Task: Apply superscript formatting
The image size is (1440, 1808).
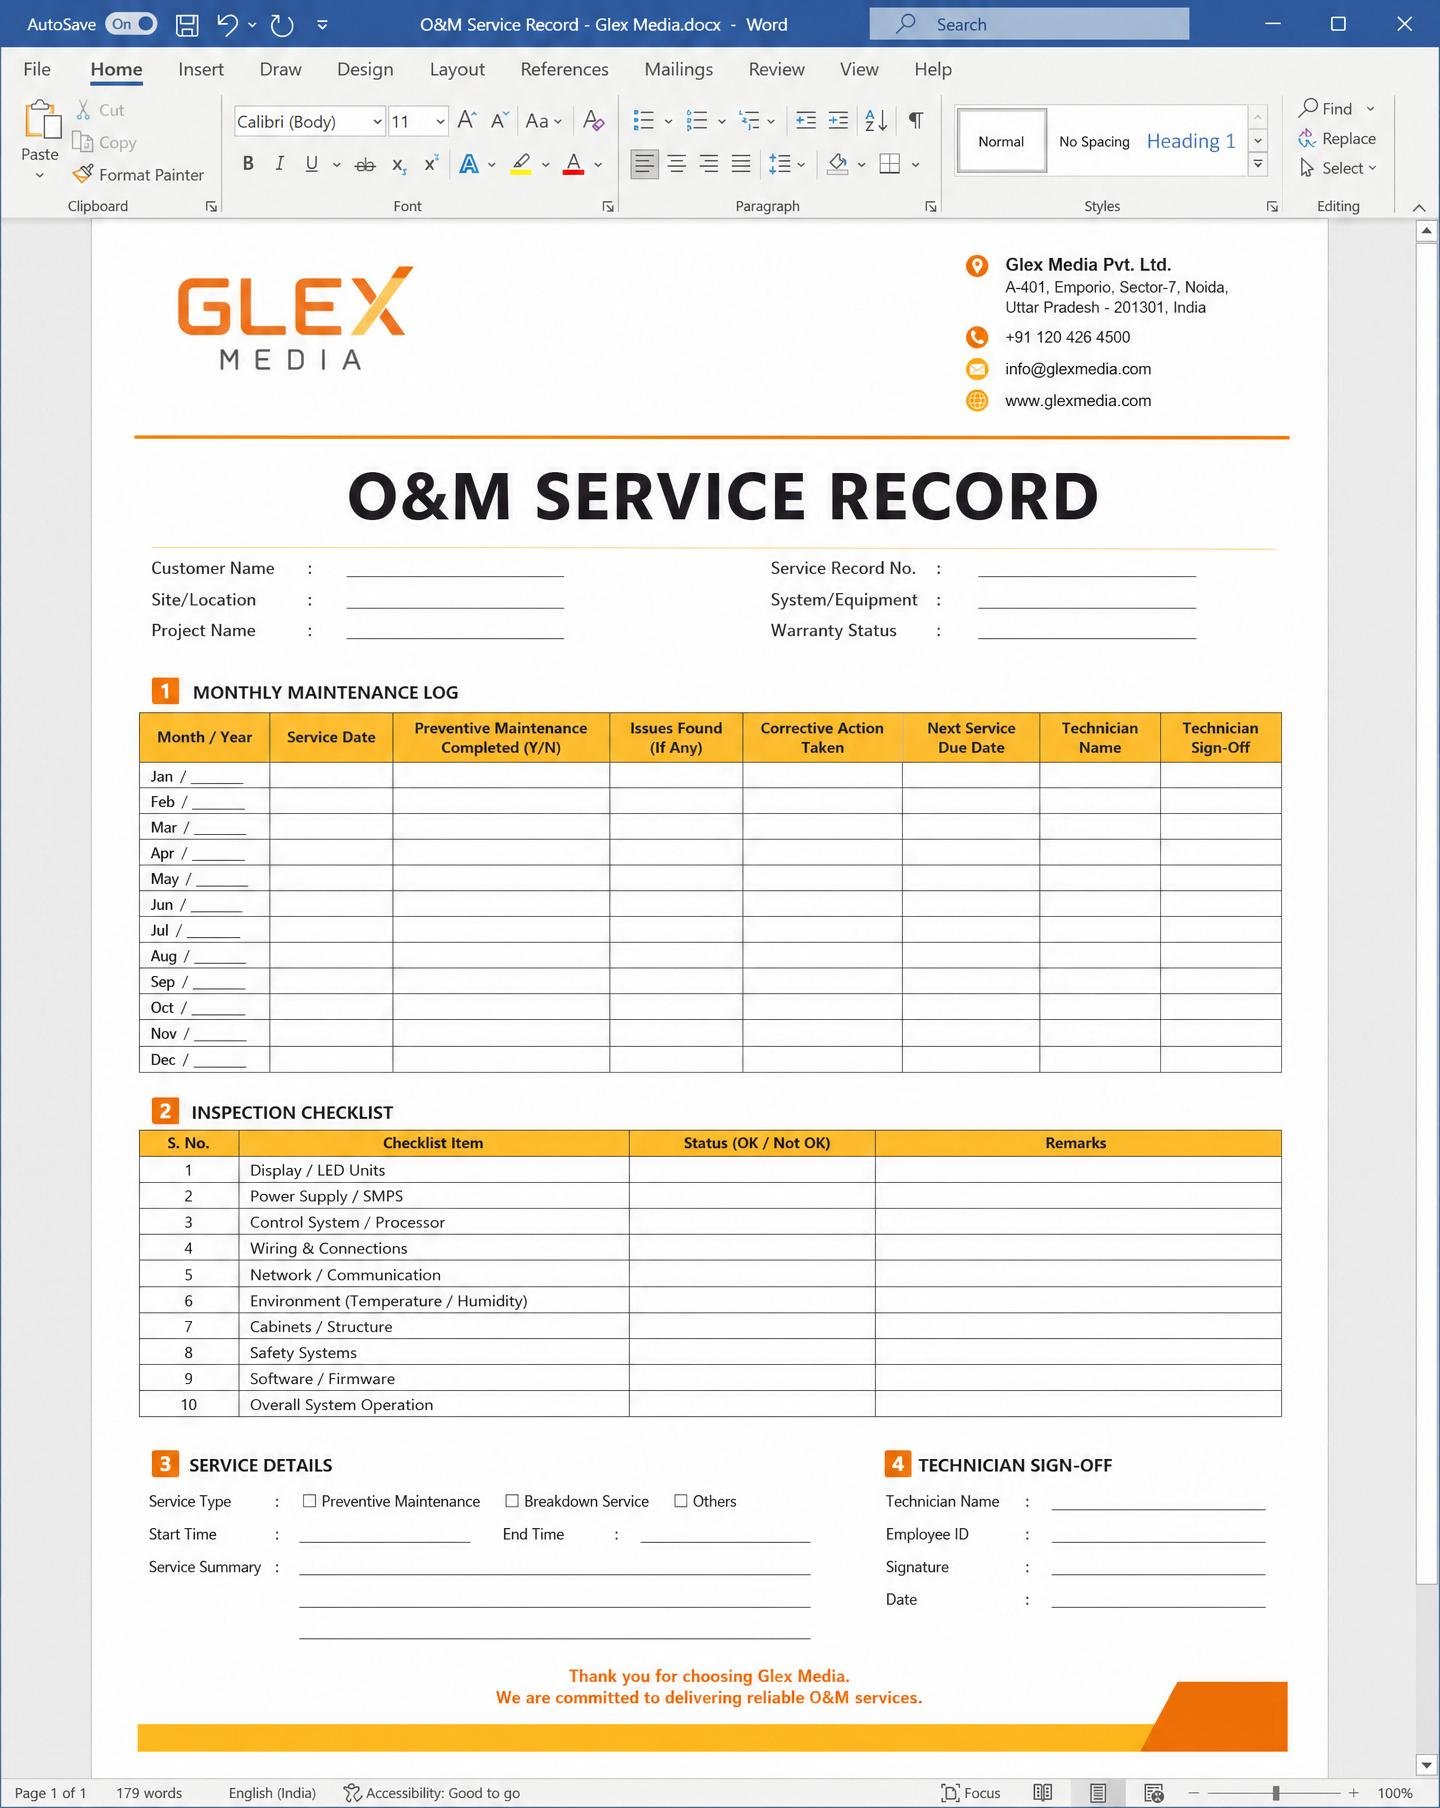Action: (431, 164)
